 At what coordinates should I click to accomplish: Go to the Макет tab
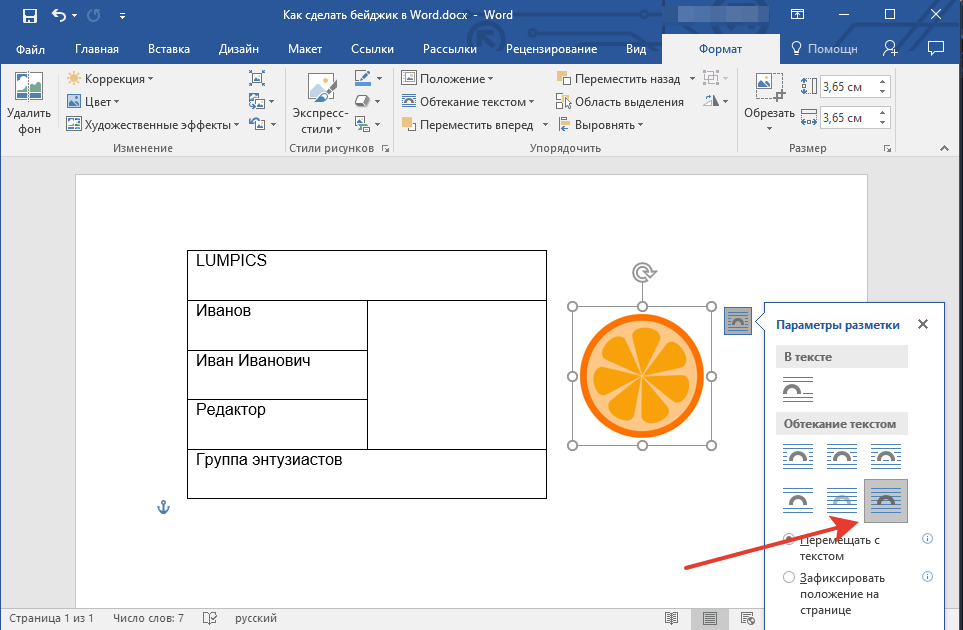pyautogui.click(x=305, y=49)
